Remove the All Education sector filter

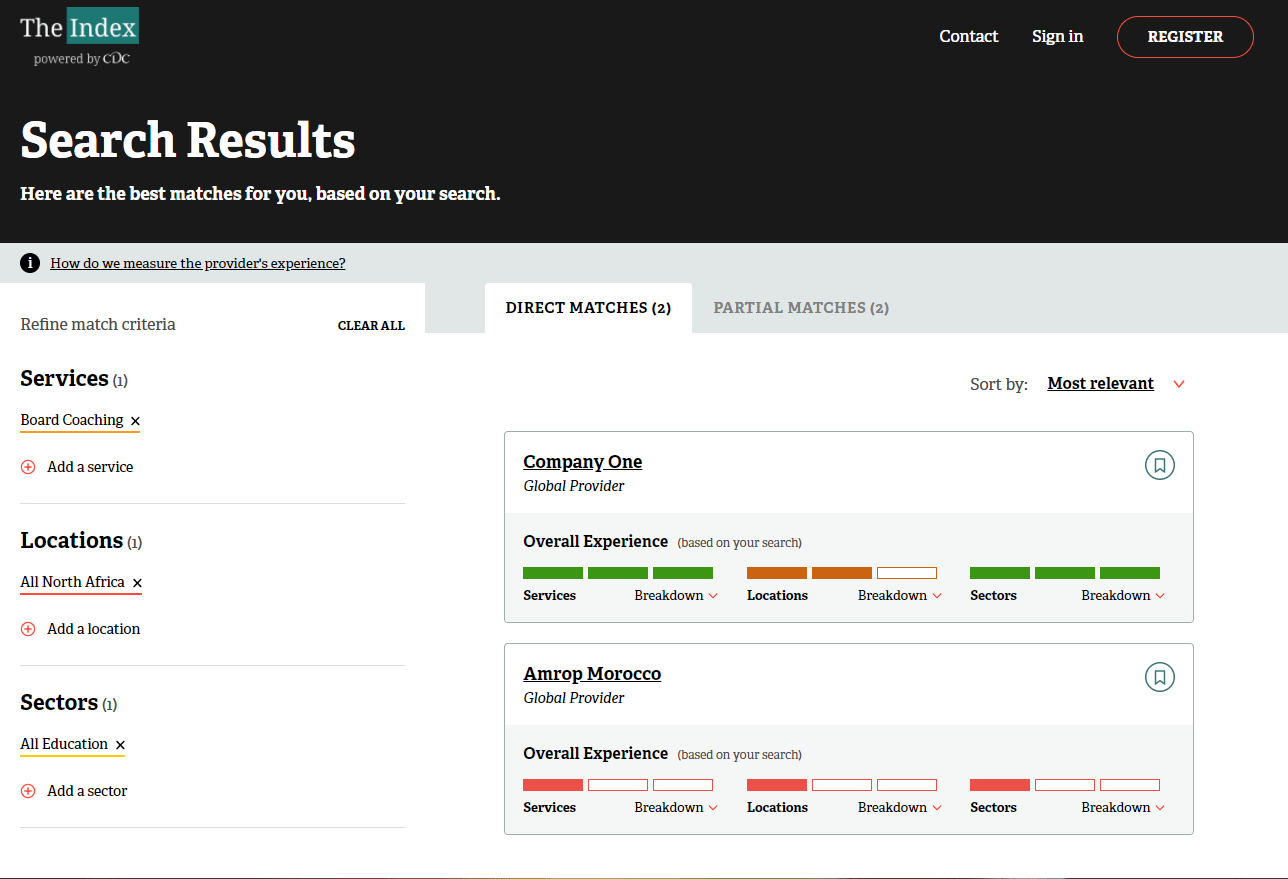point(120,745)
